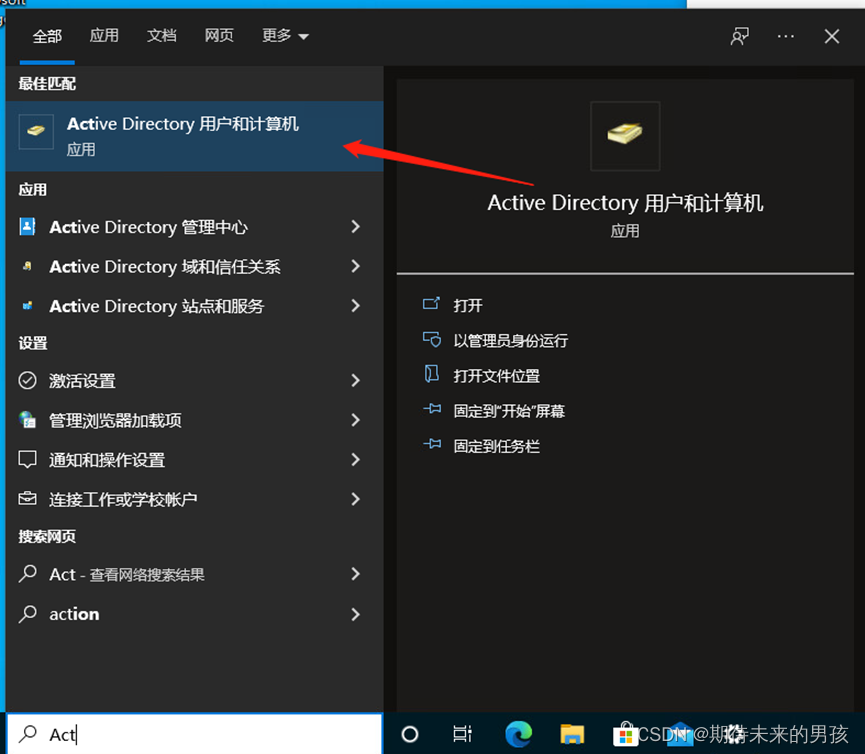Expand Active Directory 管理中心 chevron
Screen dimensions: 865x754
[356, 226]
